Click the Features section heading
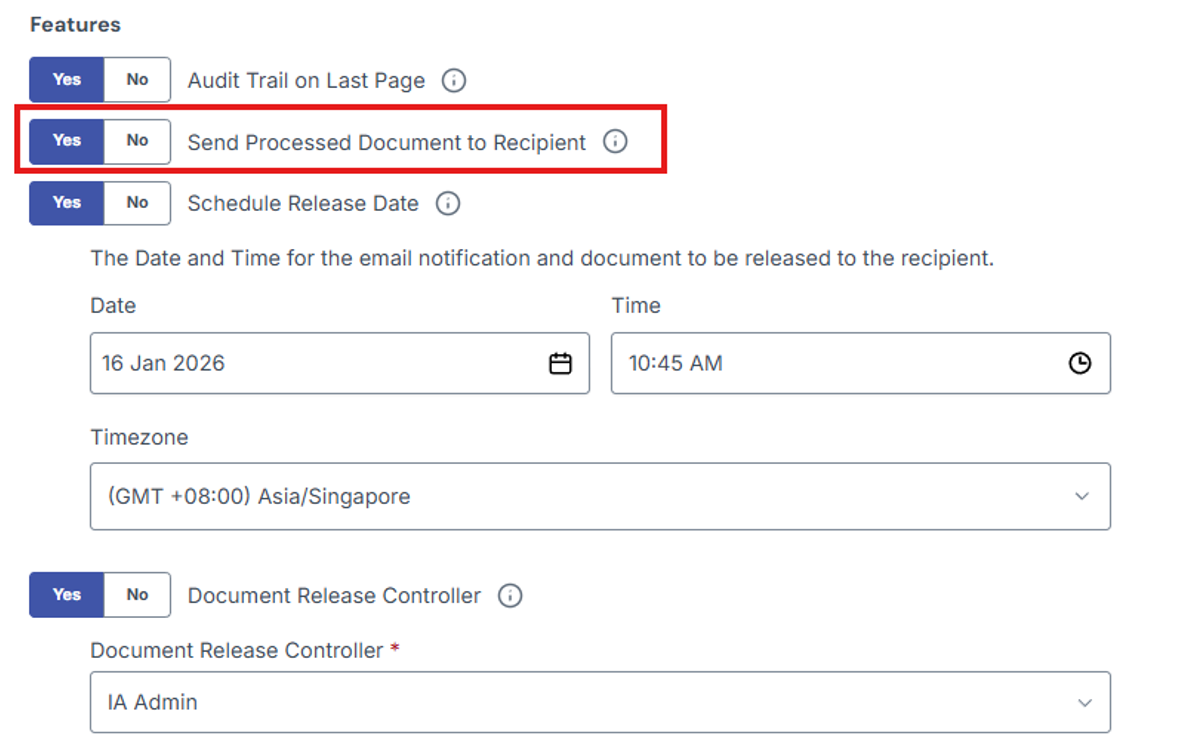The image size is (1200, 752). point(76,25)
